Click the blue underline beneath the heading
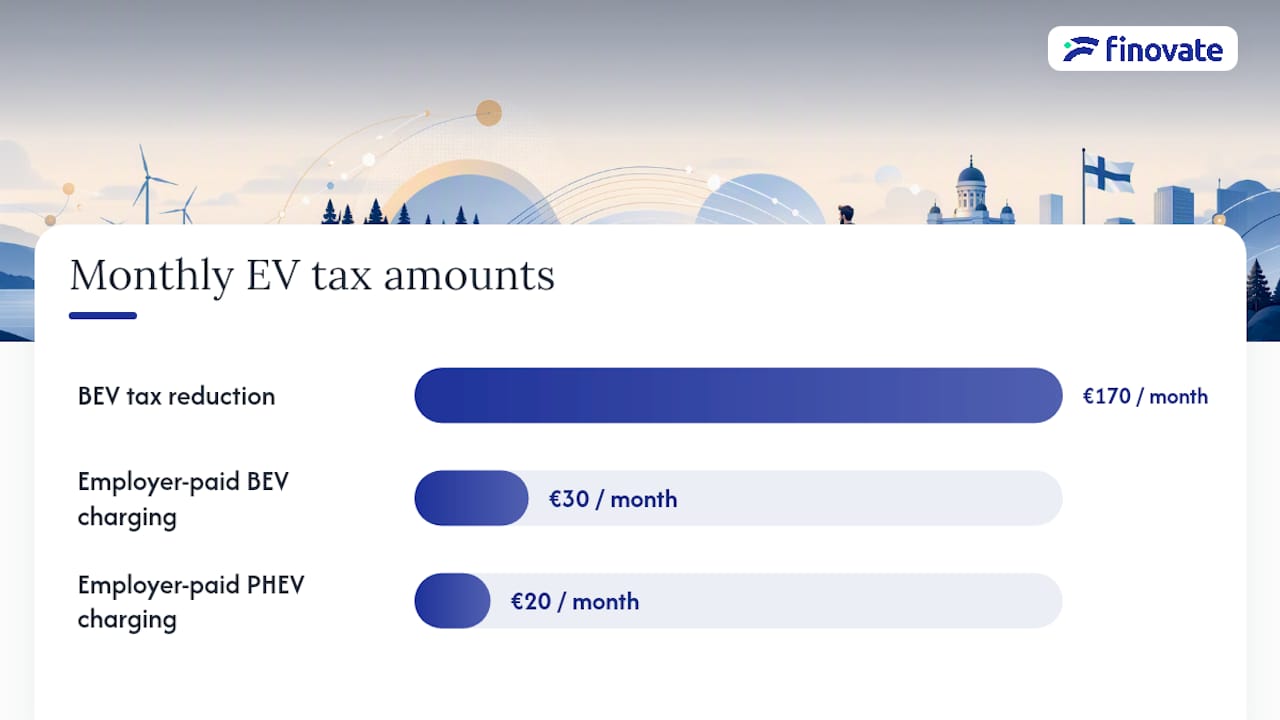The height and width of the screenshot is (720, 1280). coord(103,316)
